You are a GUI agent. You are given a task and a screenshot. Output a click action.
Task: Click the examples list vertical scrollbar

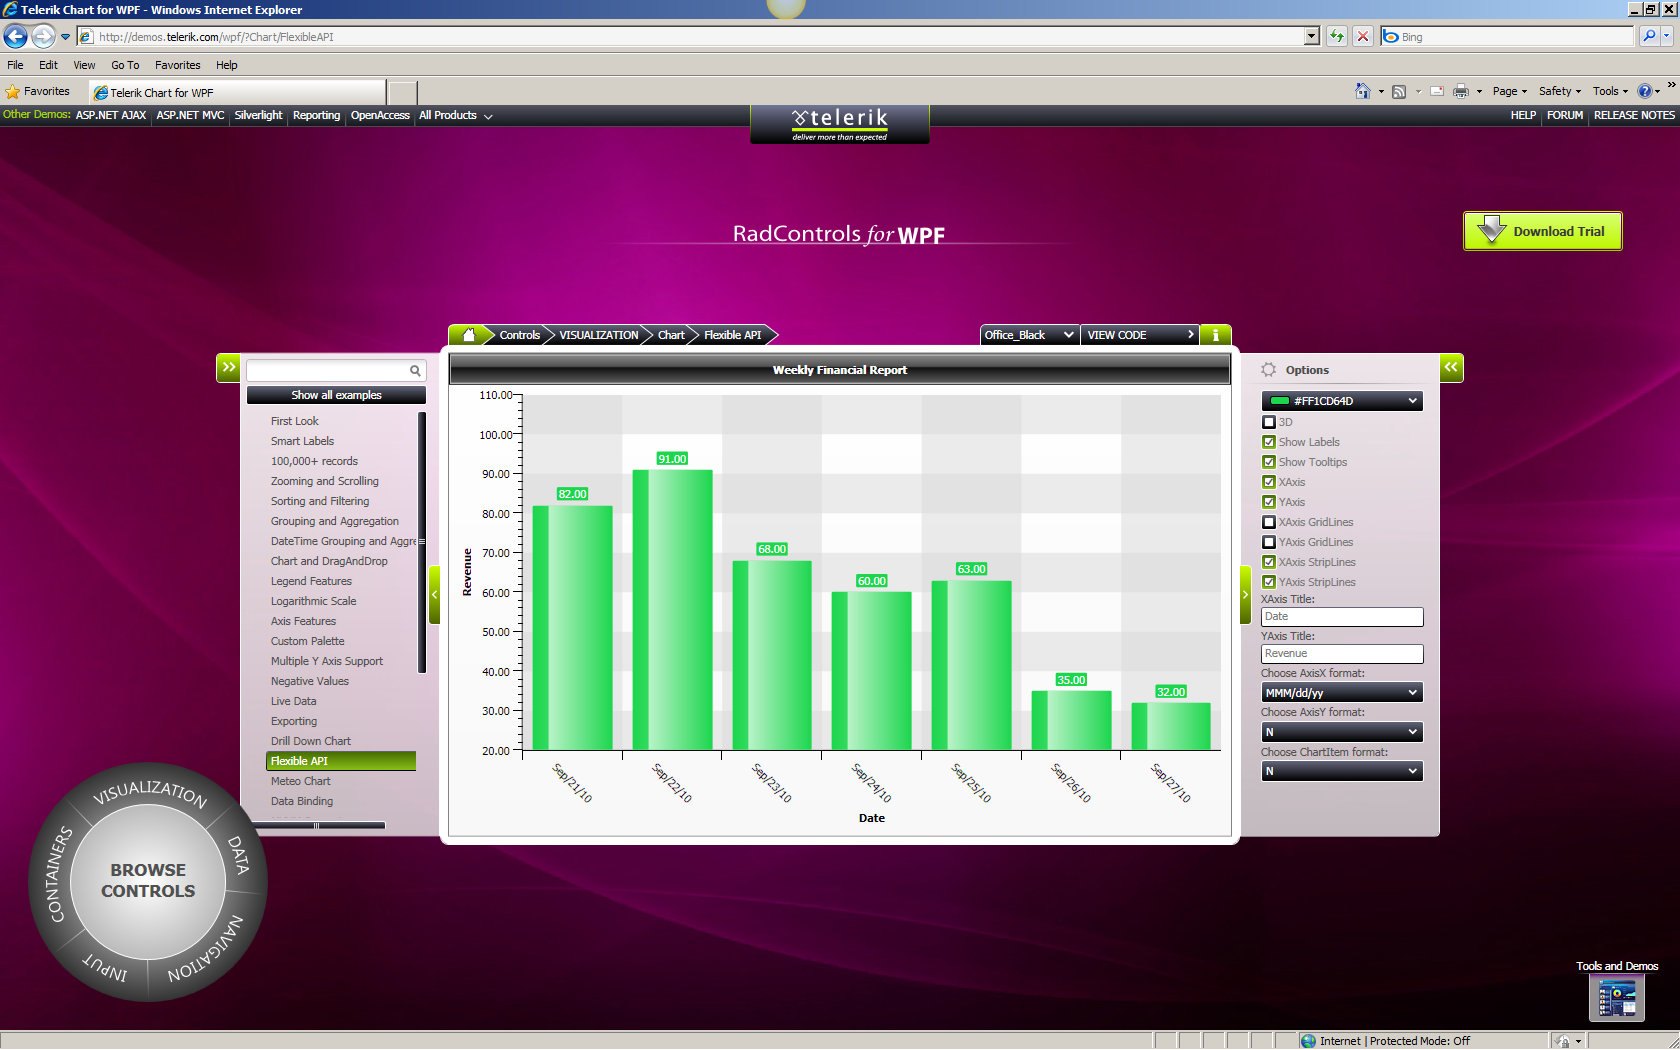[x=422, y=542]
